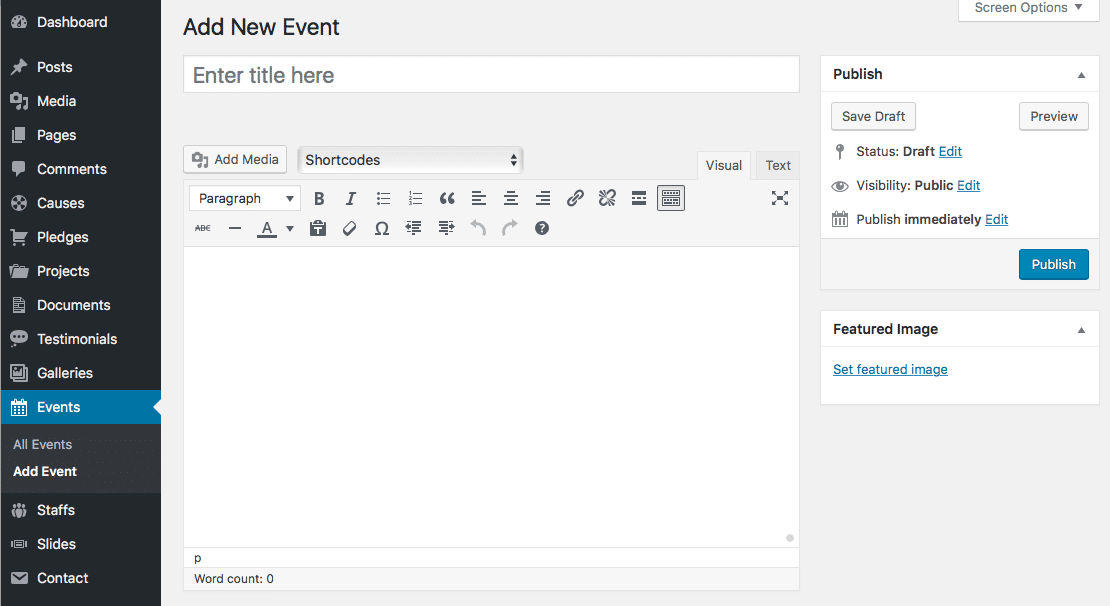This screenshot has width=1110, height=606.
Task: Click inside the editor content area
Action: pyautogui.click(x=491, y=396)
